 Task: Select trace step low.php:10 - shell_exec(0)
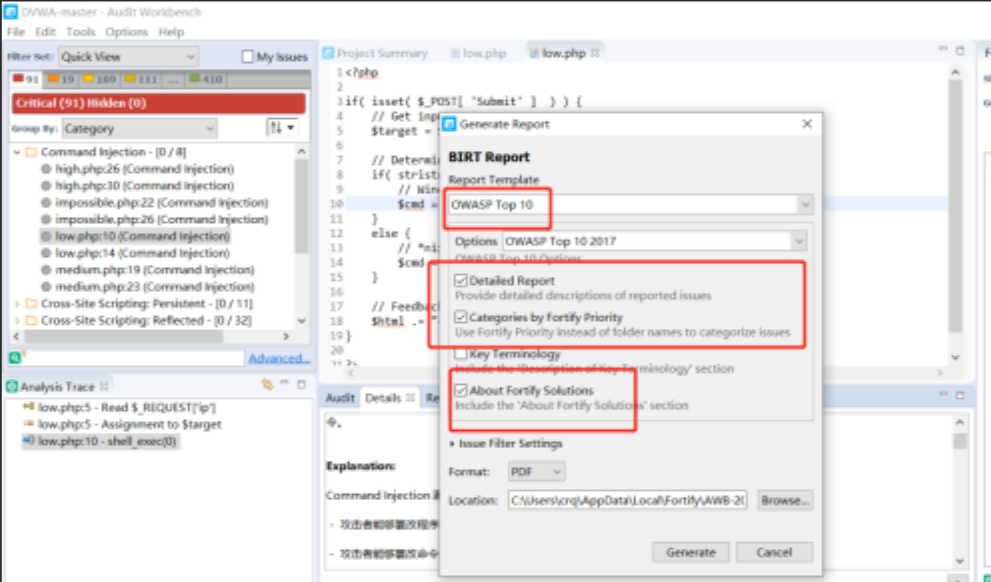pyautogui.click(x=100, y=441)
